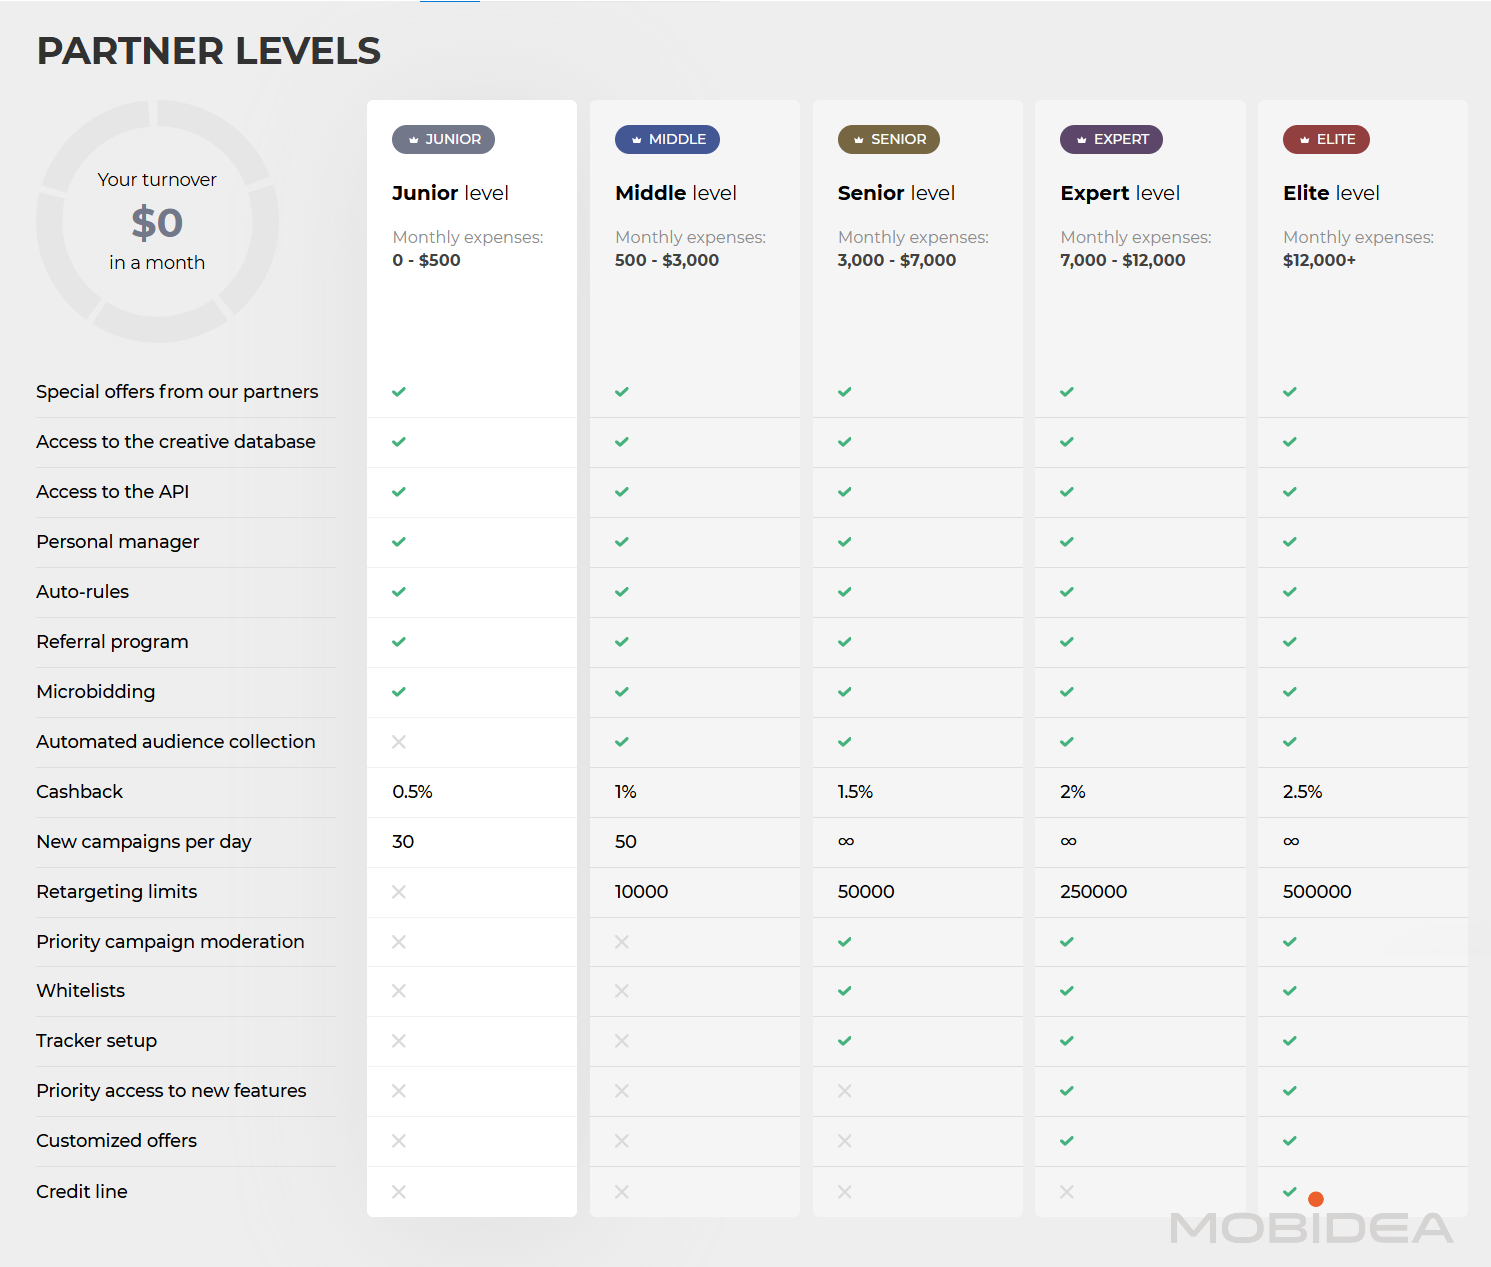Click the Junior level badge
Image resolution: width=1491 pixels, height=1267 pixels.
[443, 139]
